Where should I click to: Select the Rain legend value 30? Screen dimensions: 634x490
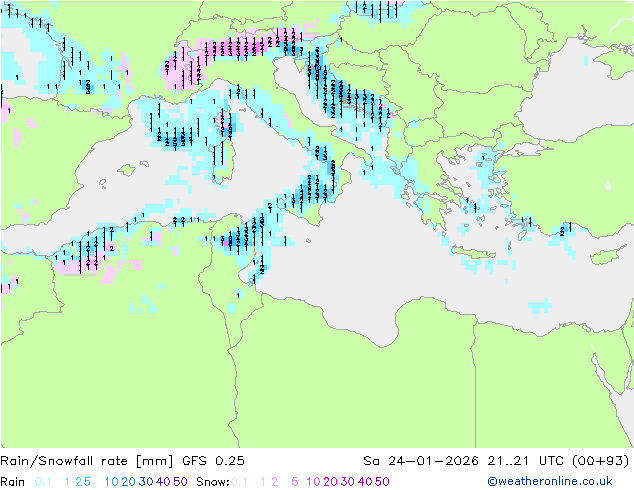click(146, 482)
